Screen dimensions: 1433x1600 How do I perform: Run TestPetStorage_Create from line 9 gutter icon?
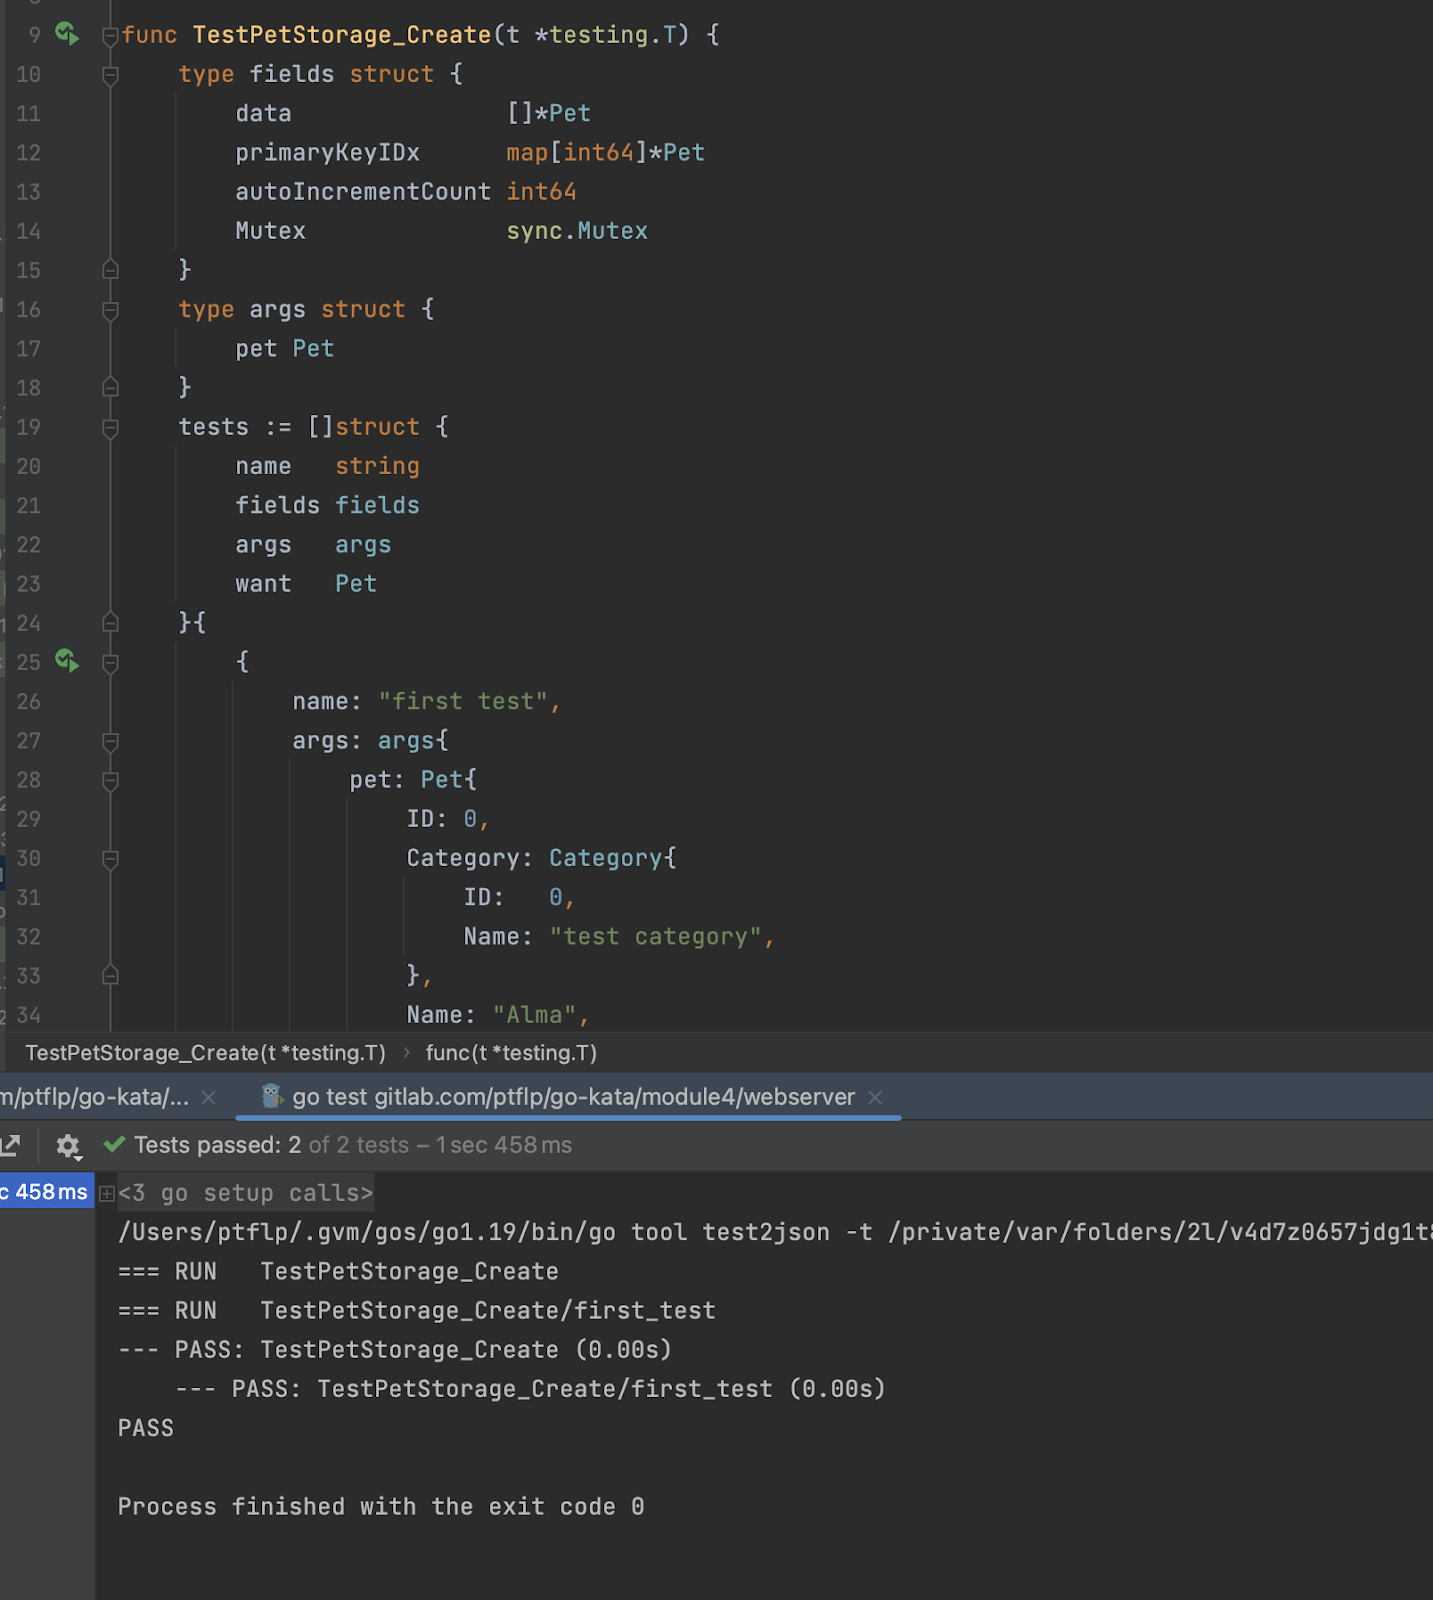(x=67, y=34)
